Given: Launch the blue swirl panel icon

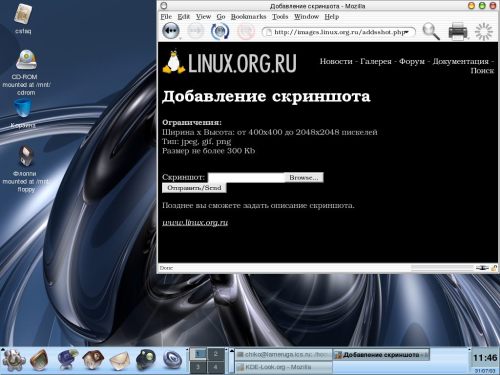Looking at the screenshot, I should tap(172, 360).
